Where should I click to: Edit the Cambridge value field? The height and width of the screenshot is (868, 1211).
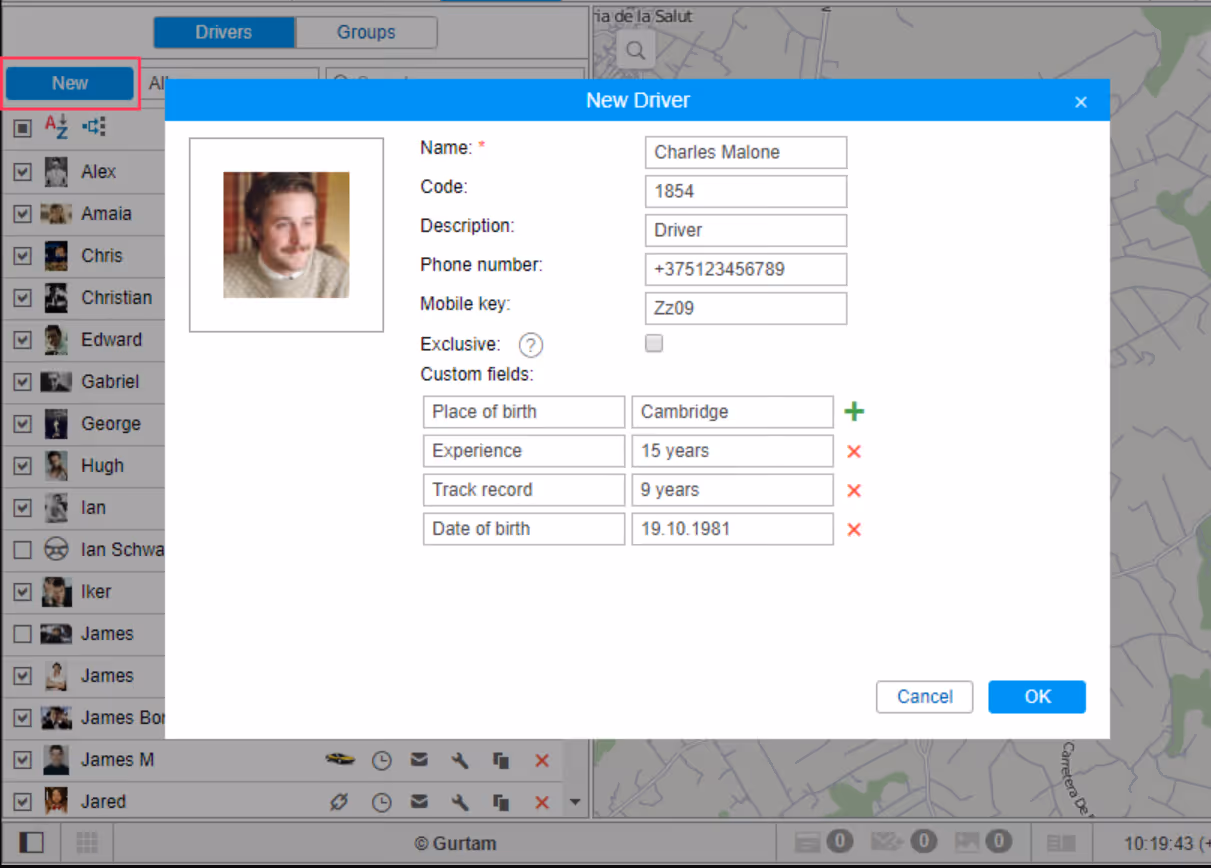(x=732, y=412)
